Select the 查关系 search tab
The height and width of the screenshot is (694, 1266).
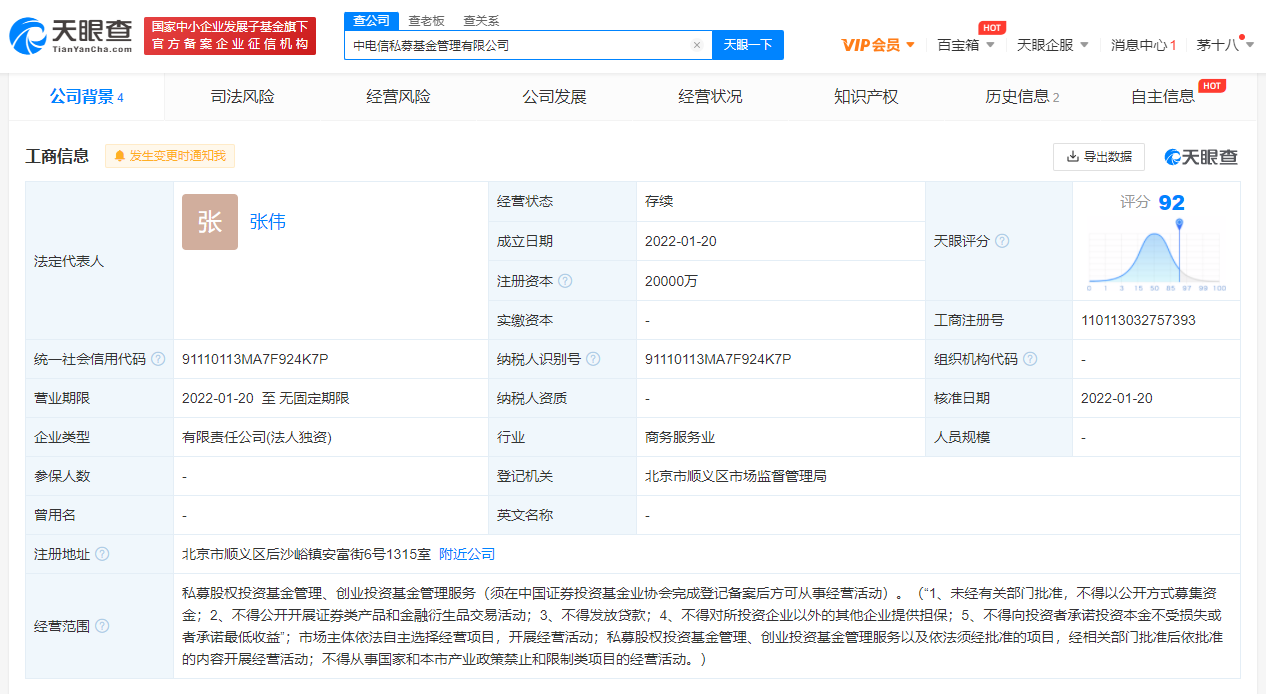[481, 20]
